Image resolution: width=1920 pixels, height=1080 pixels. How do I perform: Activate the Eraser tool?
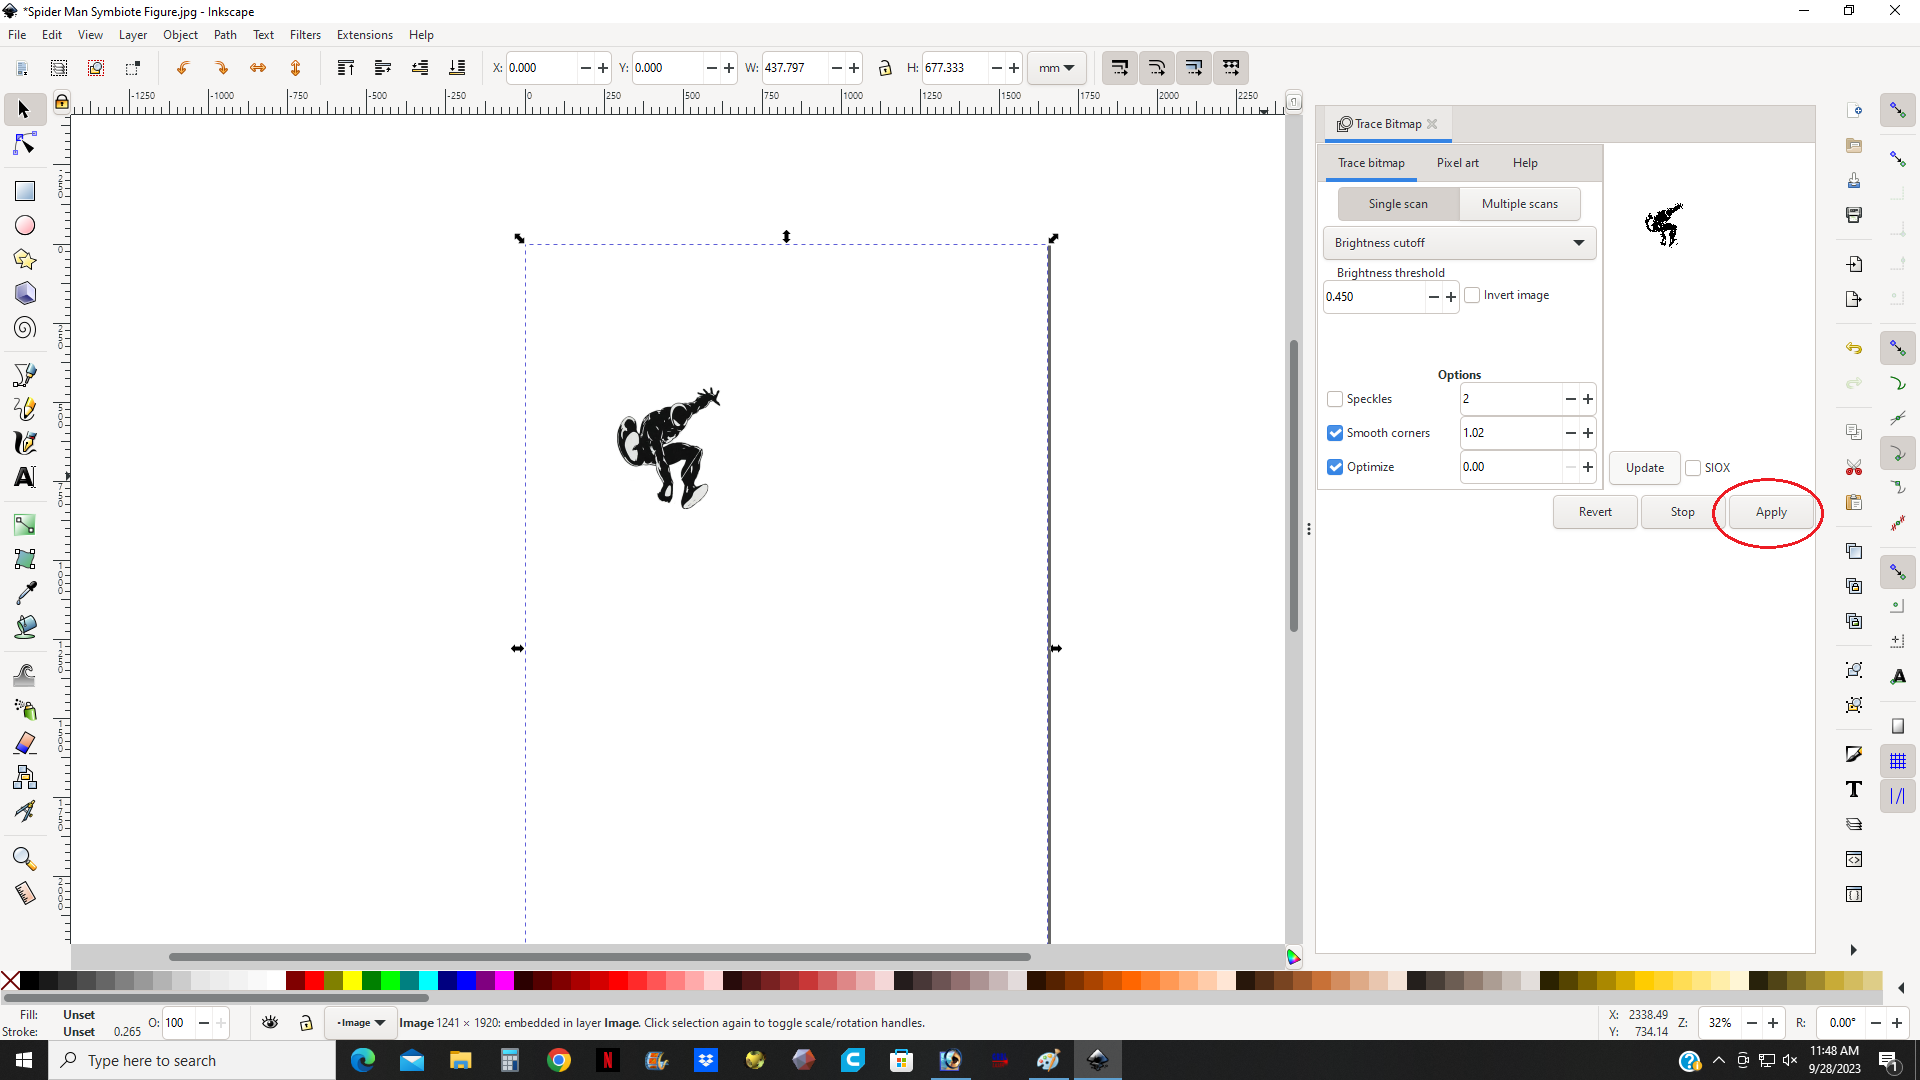[25, 743]
